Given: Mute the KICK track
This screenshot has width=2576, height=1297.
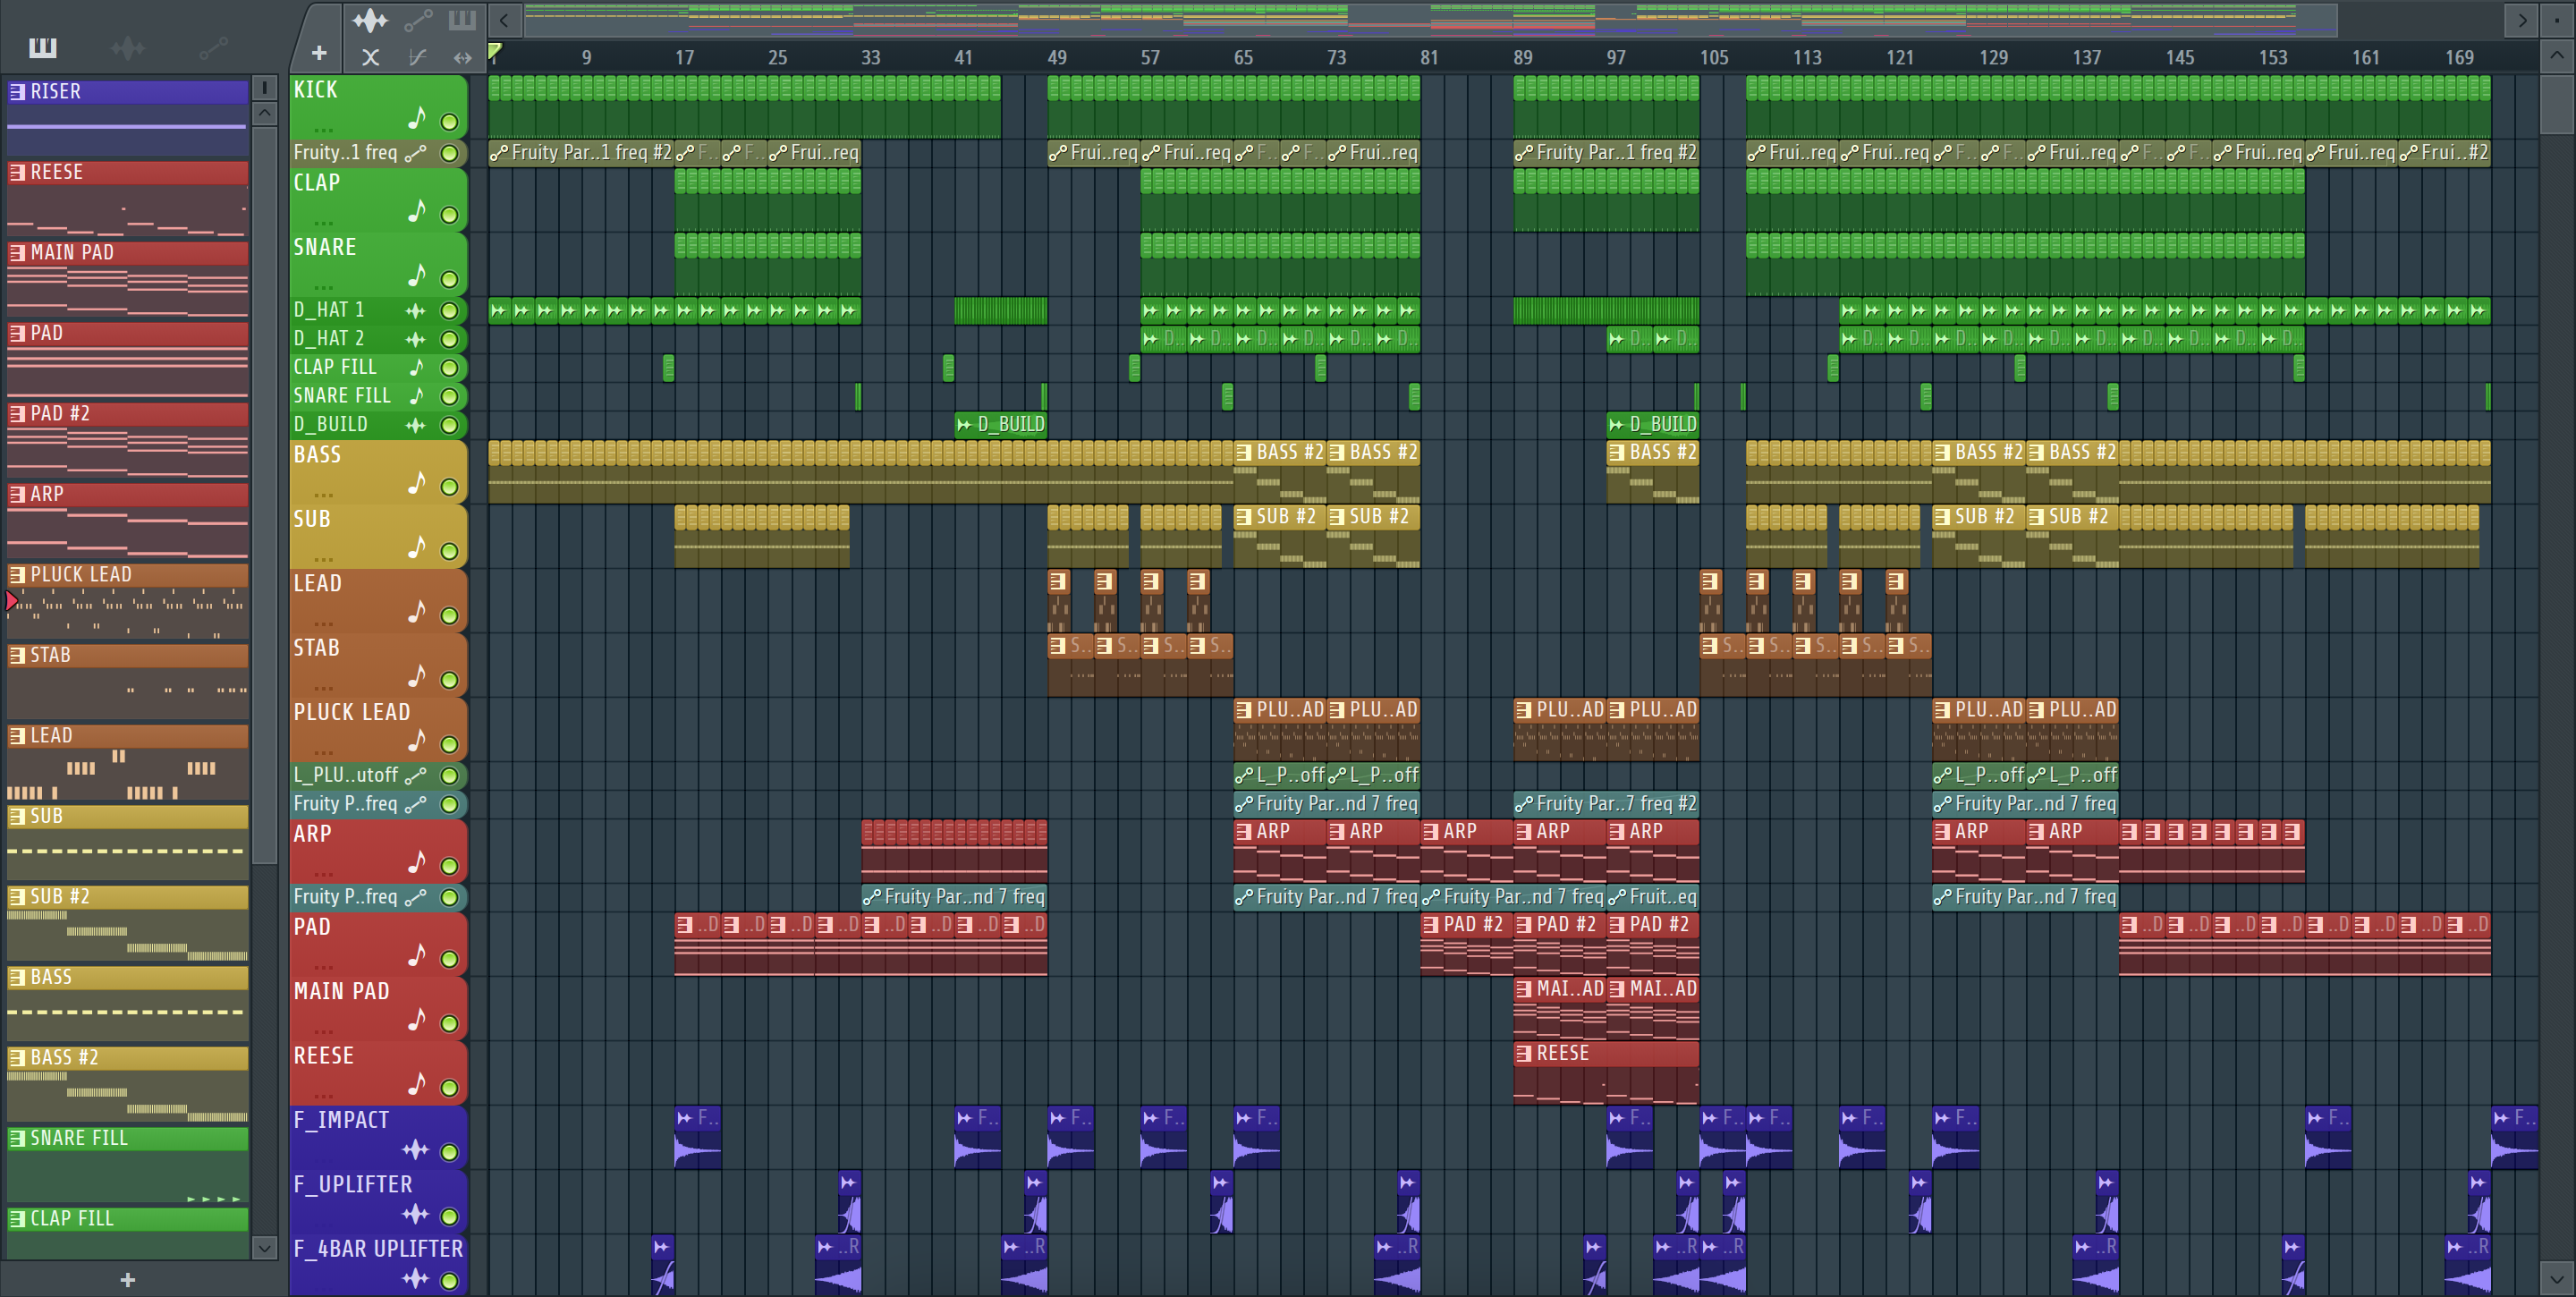Looking at the screenshot, I should pyautogui.click(x=450, y=122).
